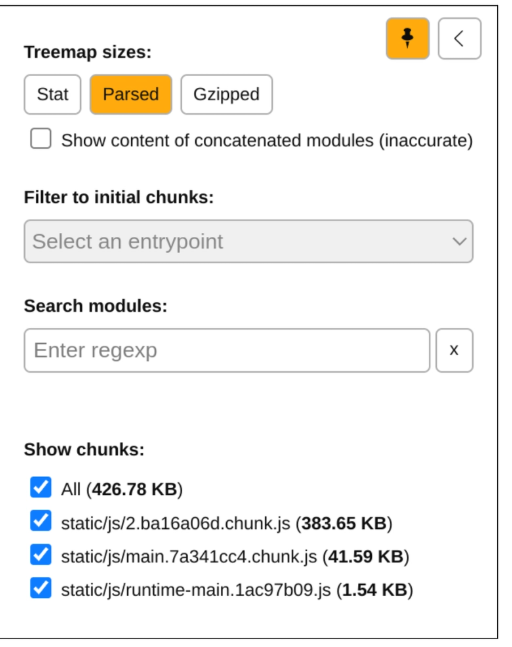Viewport: 512px width, 647px height.
Task: Select the Parsed treemap size
Action: (x=131, y=94)
